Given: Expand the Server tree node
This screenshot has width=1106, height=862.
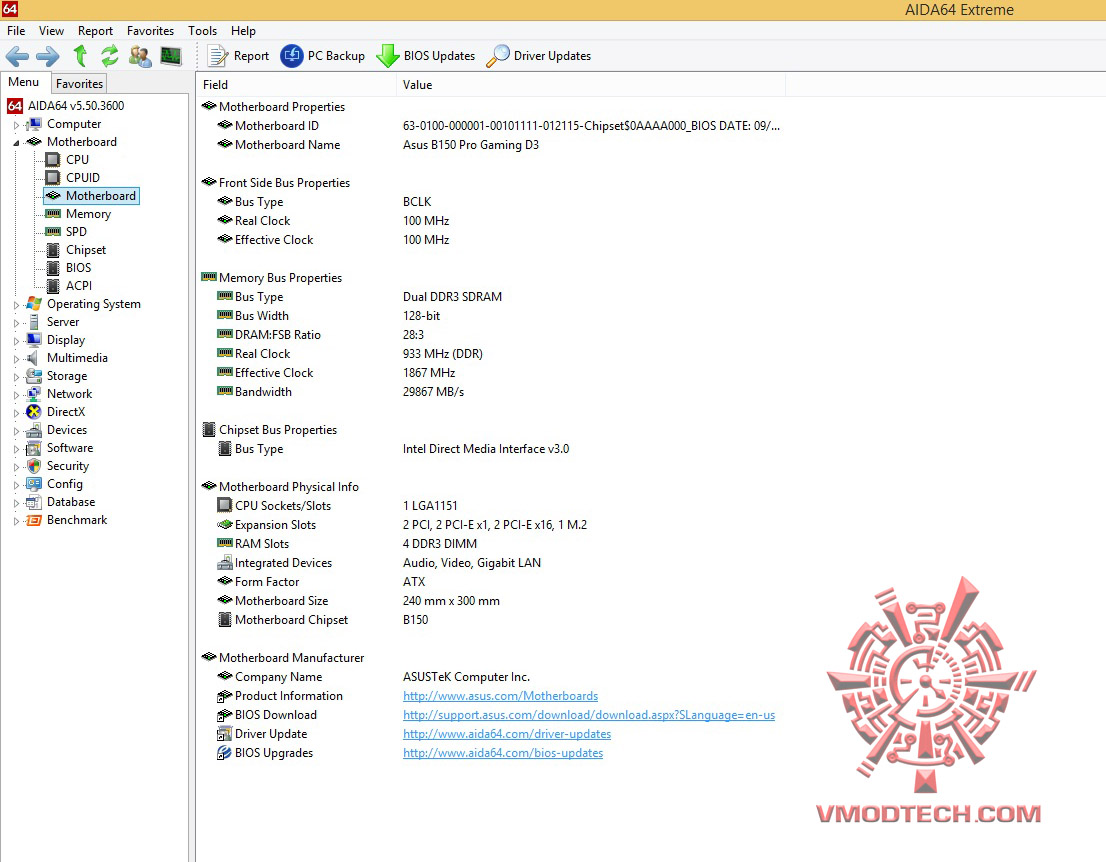Looking at the screenshot, I should pos(16,323).
